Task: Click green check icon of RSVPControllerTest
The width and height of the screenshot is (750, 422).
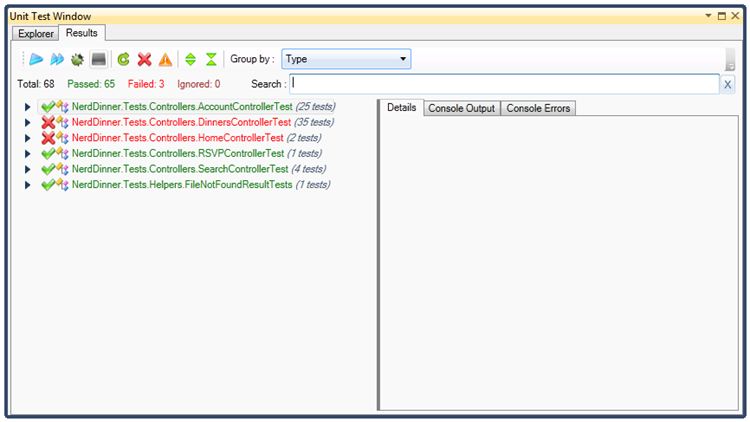Action: pos(48,154)
